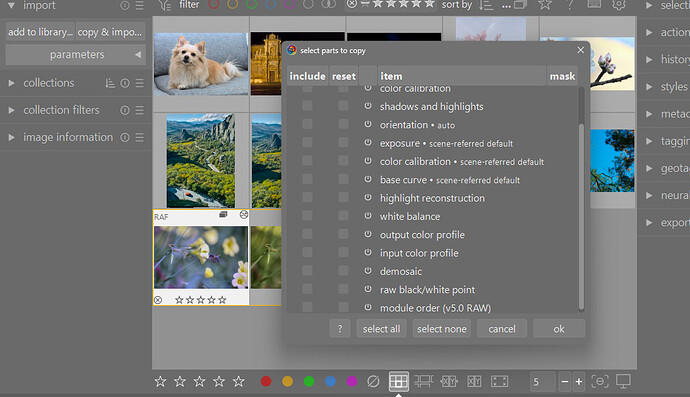Click the reject symbol in bottom bar
The image size is (690, 397).
coord(373,381)
